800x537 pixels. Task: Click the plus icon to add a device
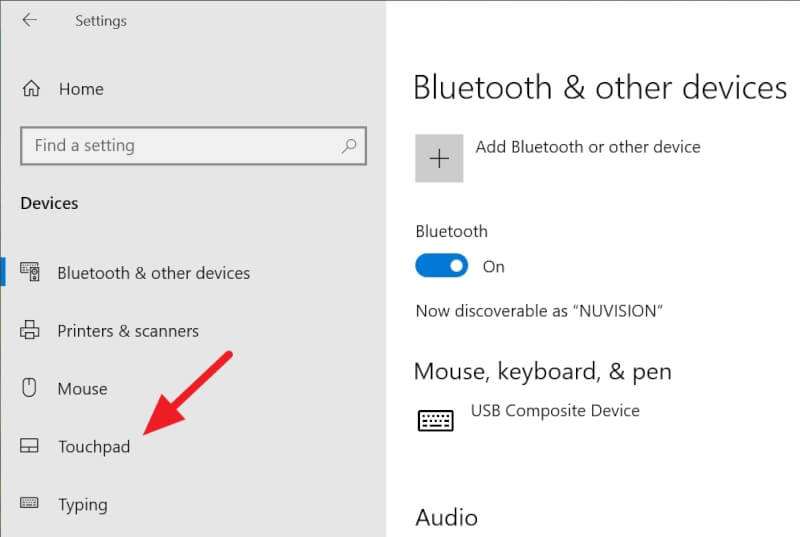coord(439,158)
